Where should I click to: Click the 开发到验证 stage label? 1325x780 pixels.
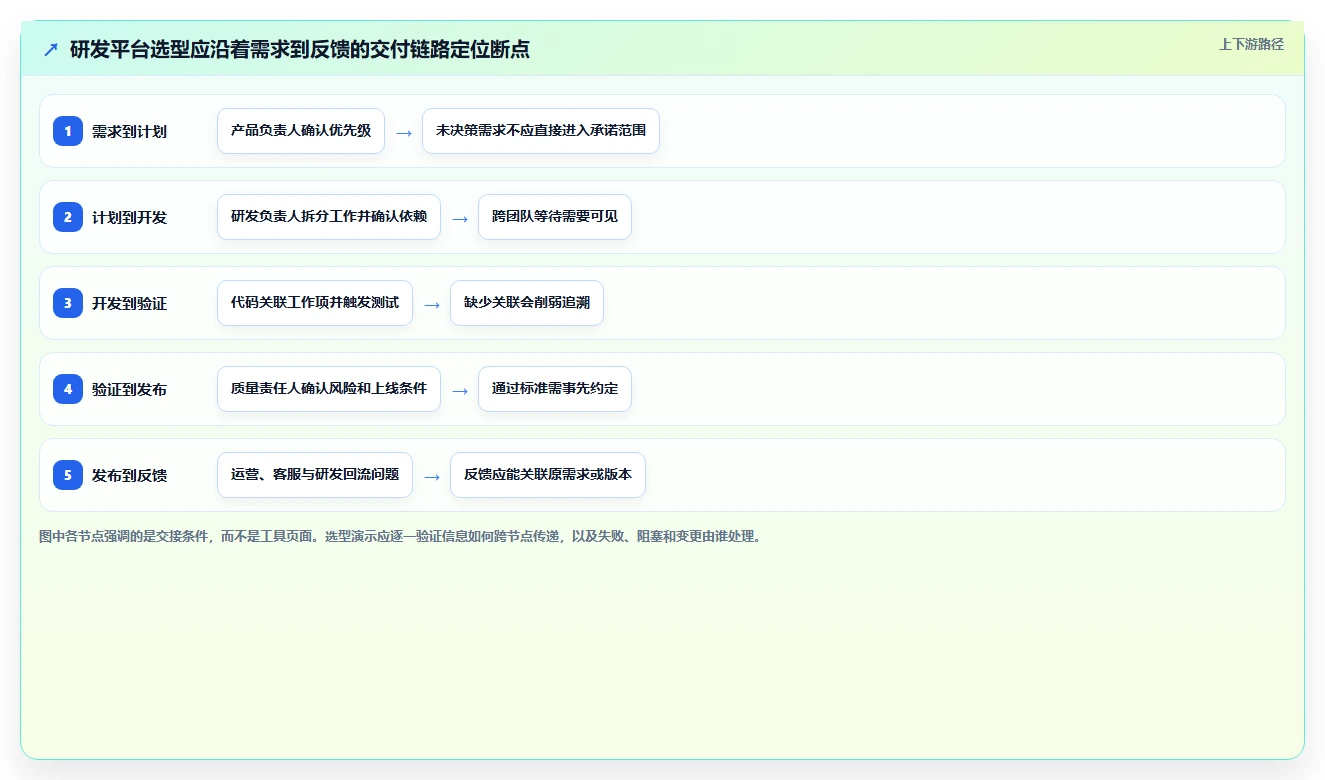tap(129, 304)
